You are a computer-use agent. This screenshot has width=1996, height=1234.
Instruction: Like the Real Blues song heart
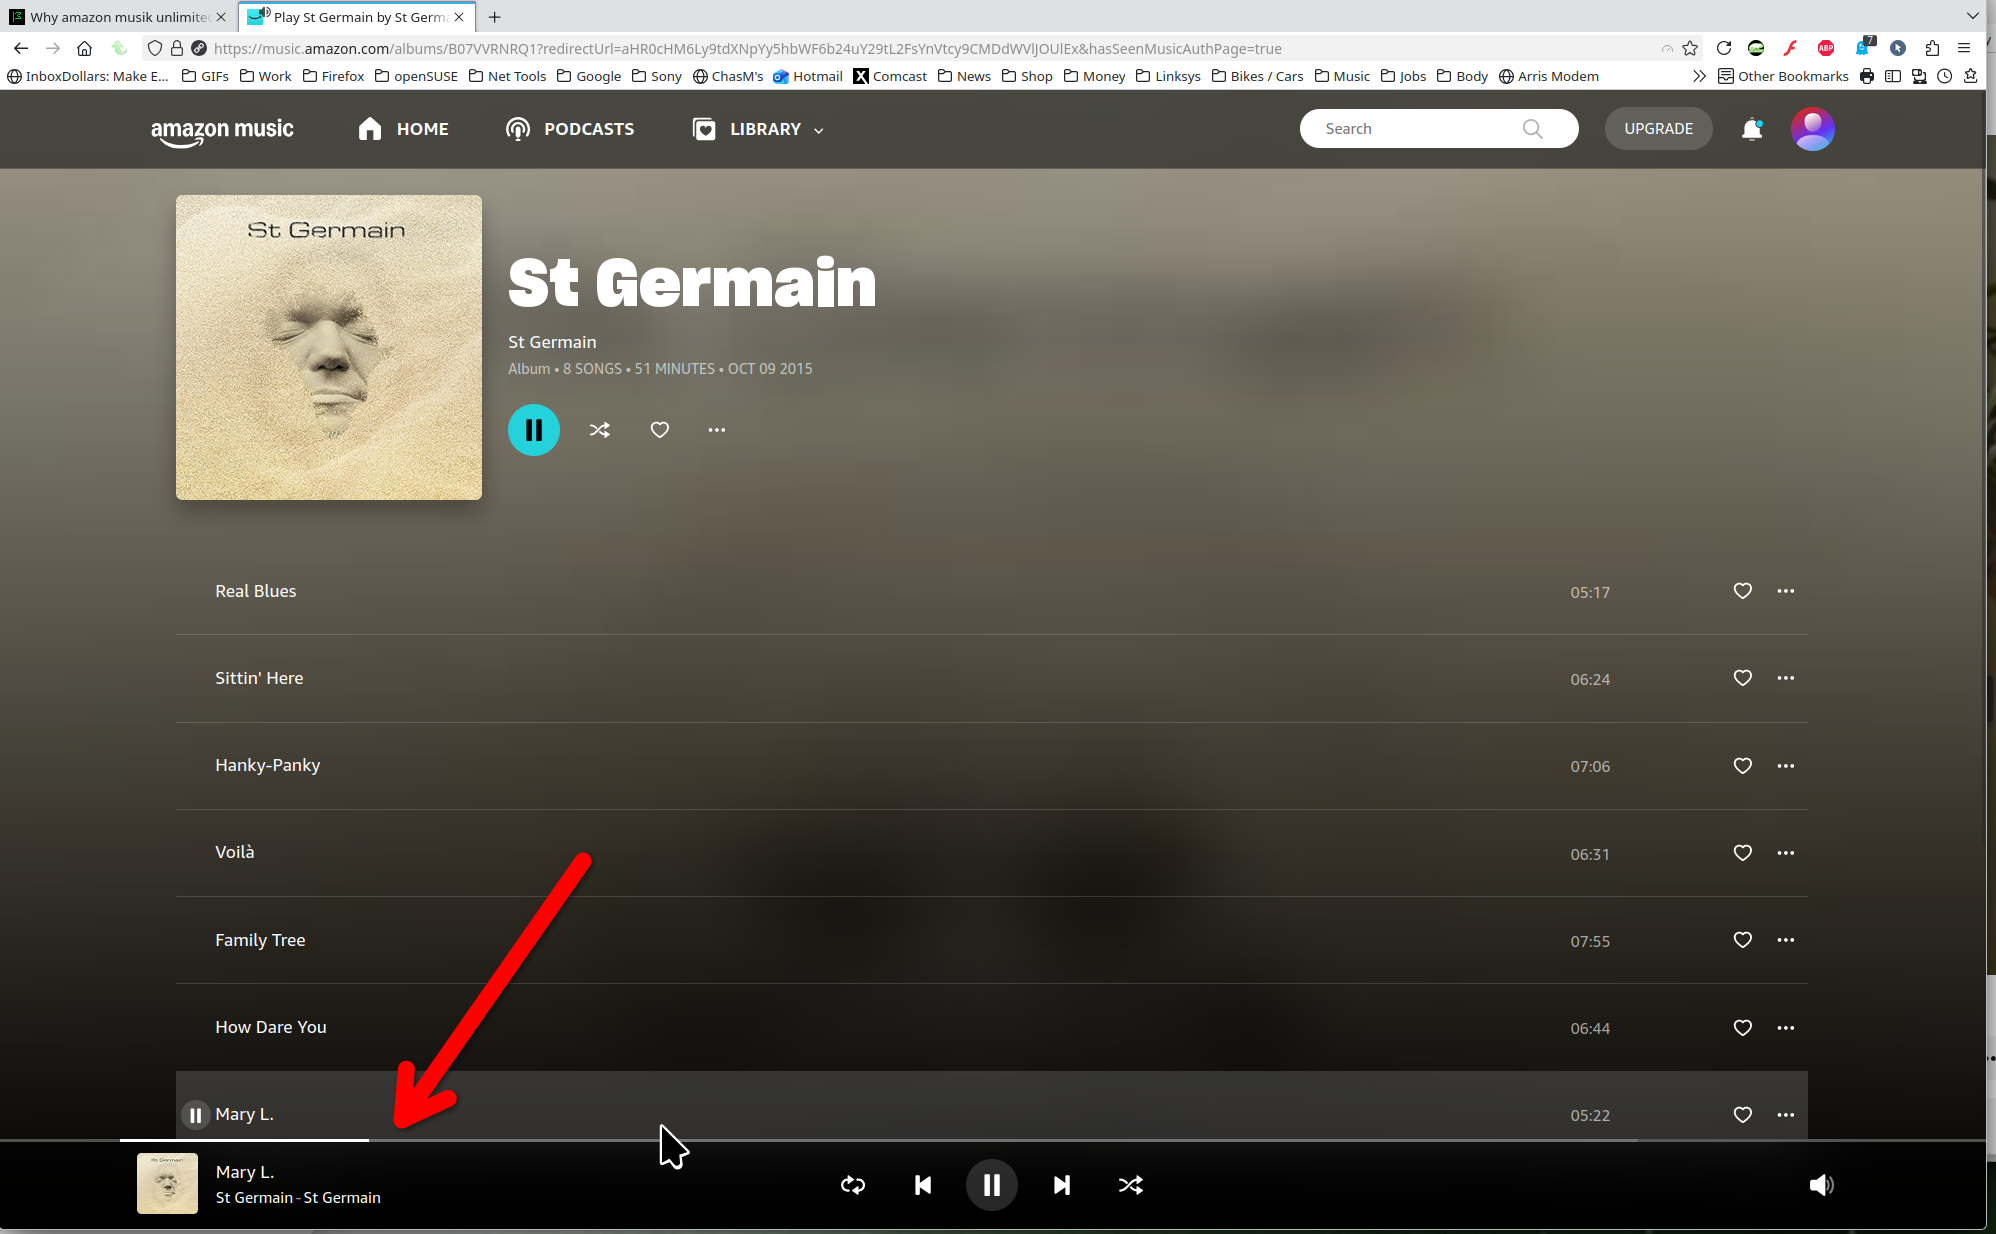1742,591
